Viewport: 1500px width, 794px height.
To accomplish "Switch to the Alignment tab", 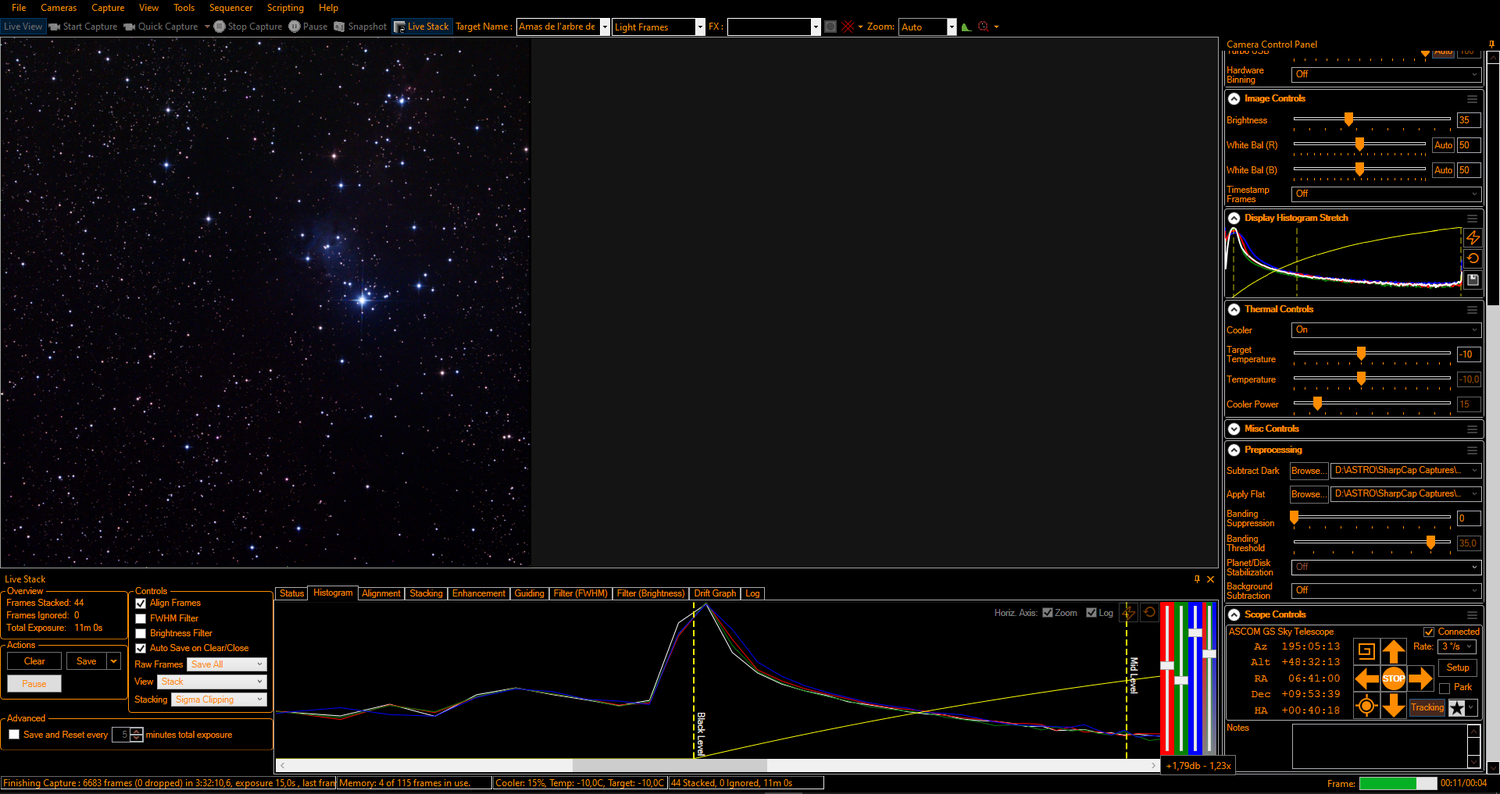I will click(x=381, y=593).
